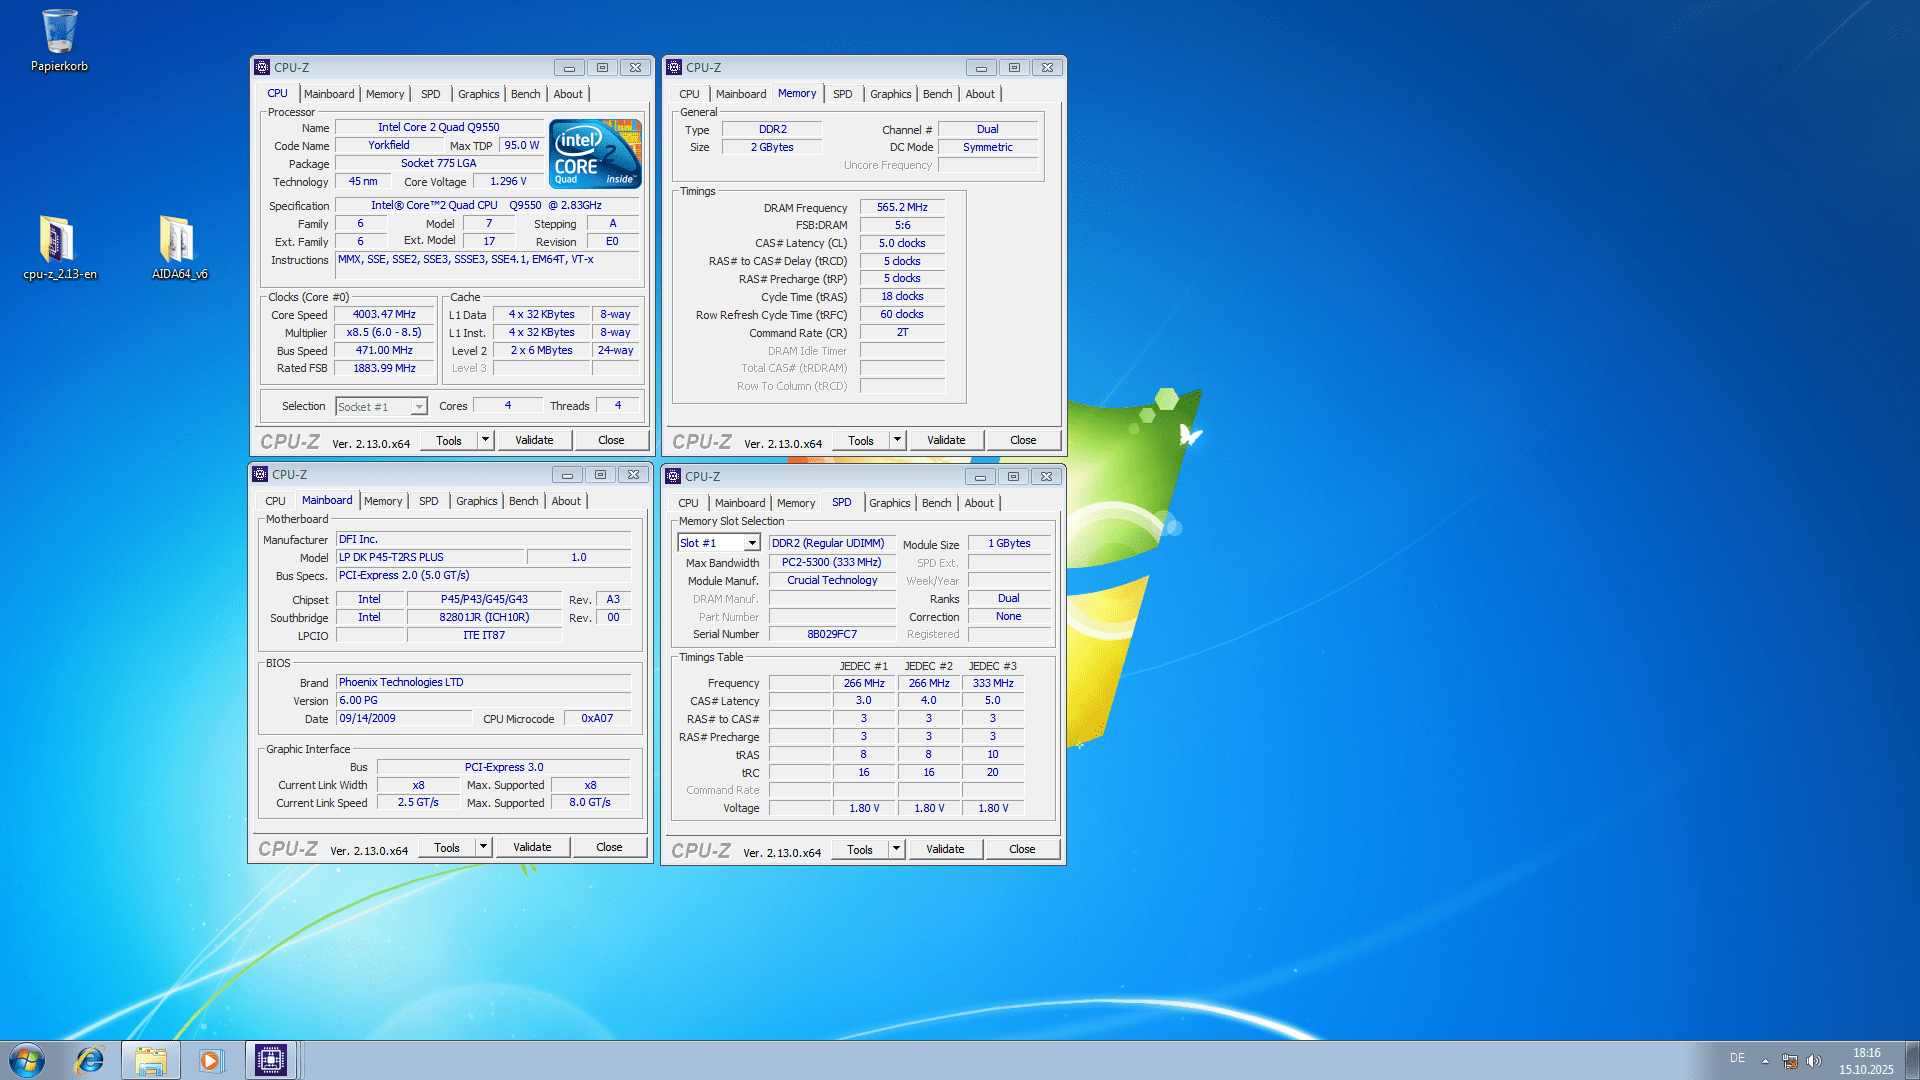Expand Tools arrow in Memory window
Image resolution: width=1920 pixels, height=1080 pixels.
click(x=897, y=440)
